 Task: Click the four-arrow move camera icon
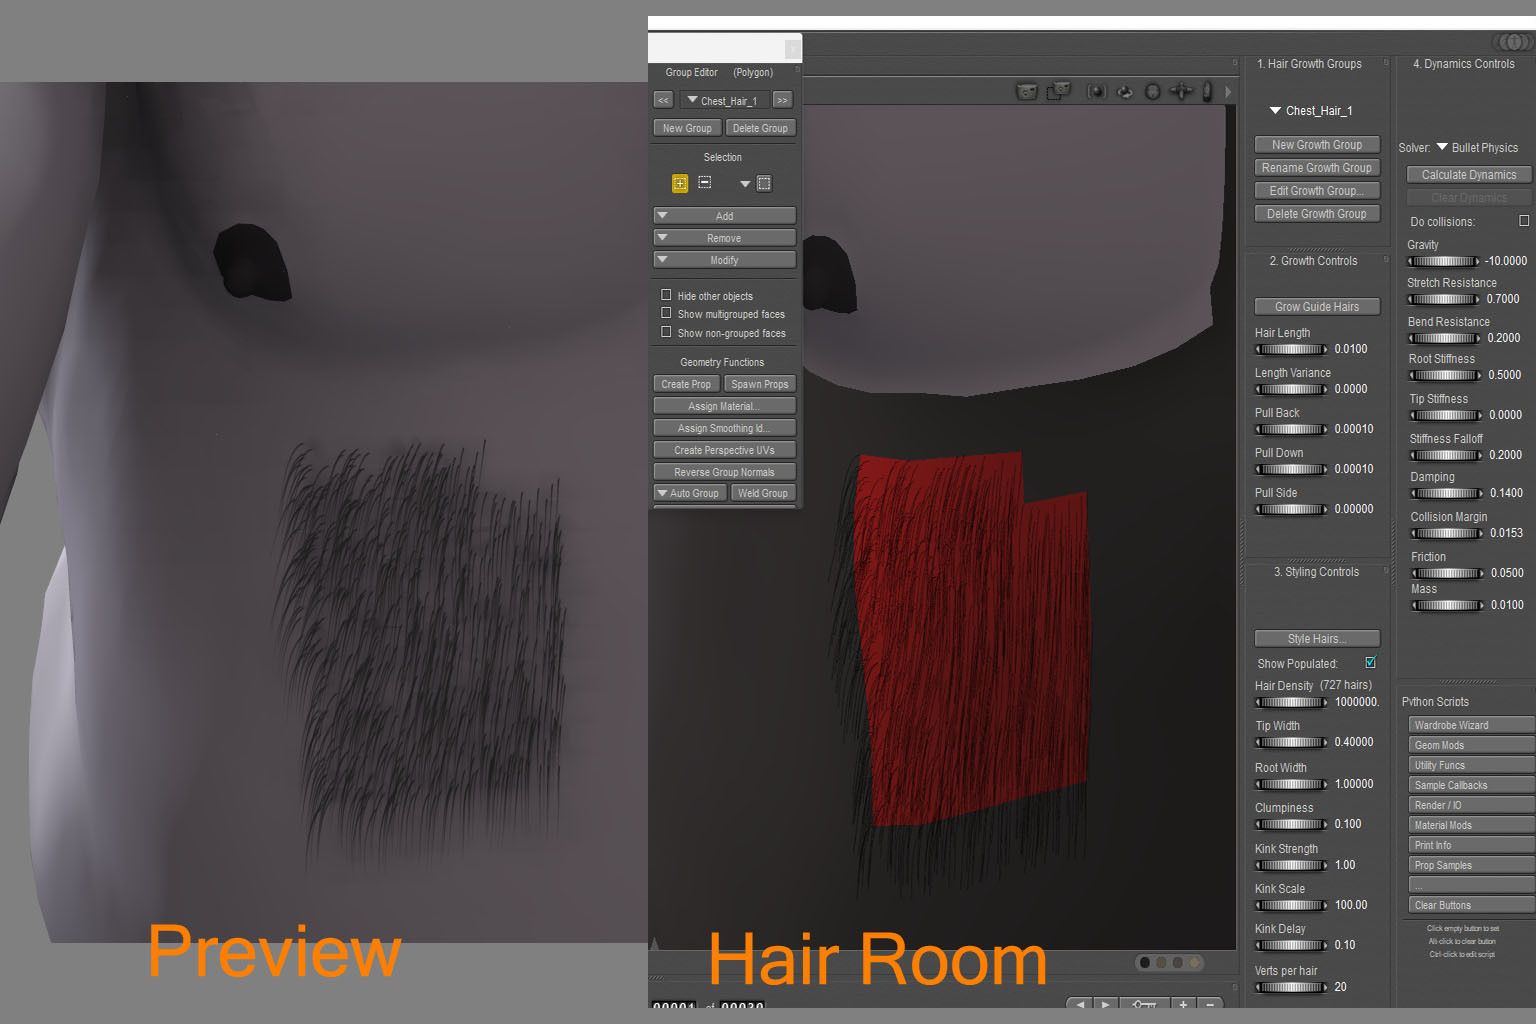[x=1181, y=92]
